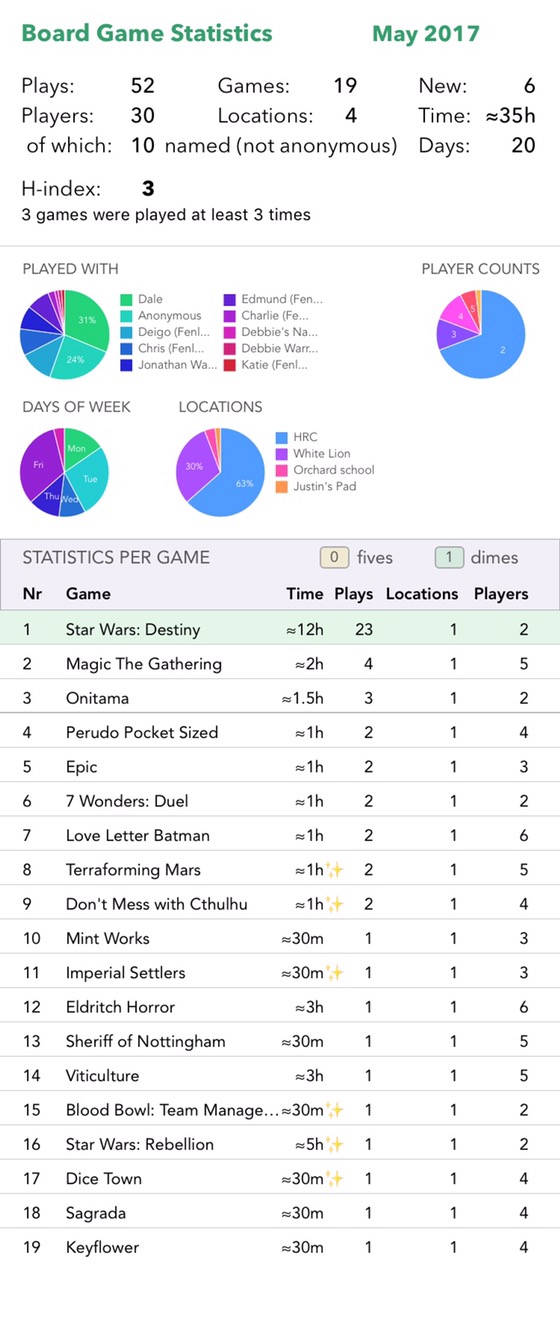The width and height of the screenshot is (560, 1334).
Task: Select the Keyflower row
Action: click(x=280, y=1247)
